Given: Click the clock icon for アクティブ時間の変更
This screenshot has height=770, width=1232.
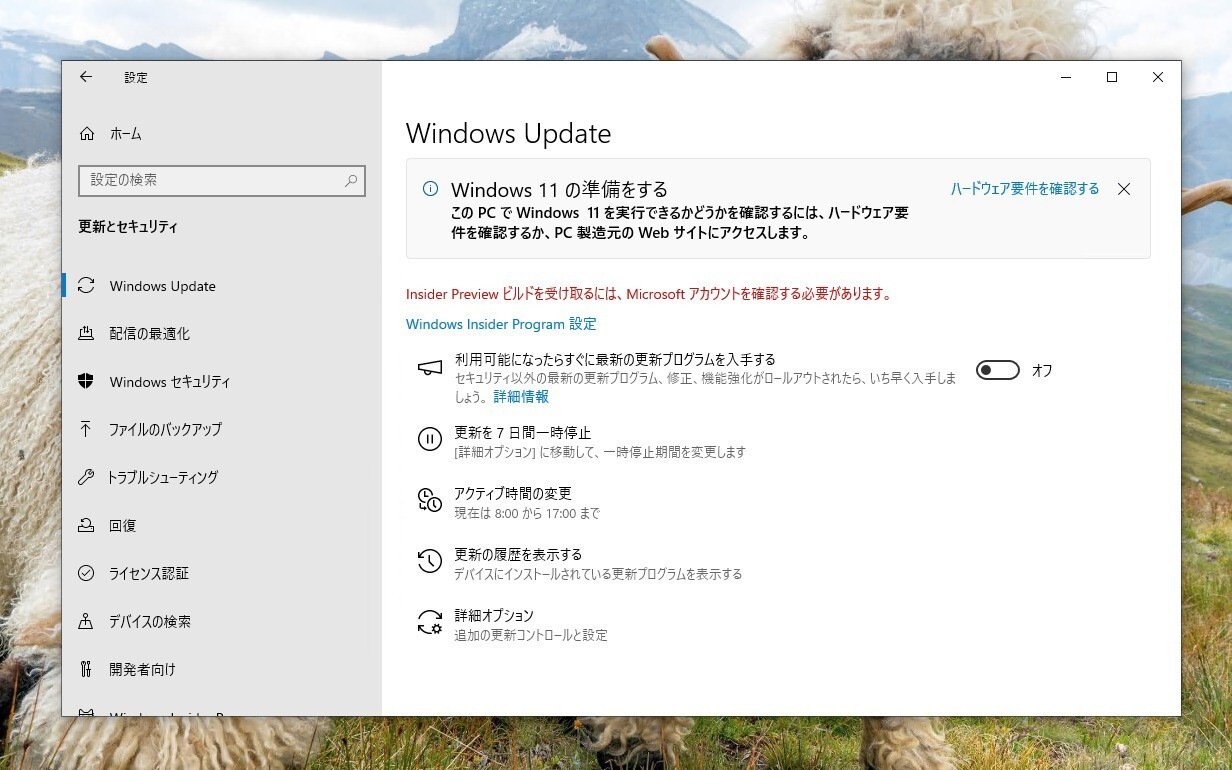Looking at the screenshot, I should [429, 500].
